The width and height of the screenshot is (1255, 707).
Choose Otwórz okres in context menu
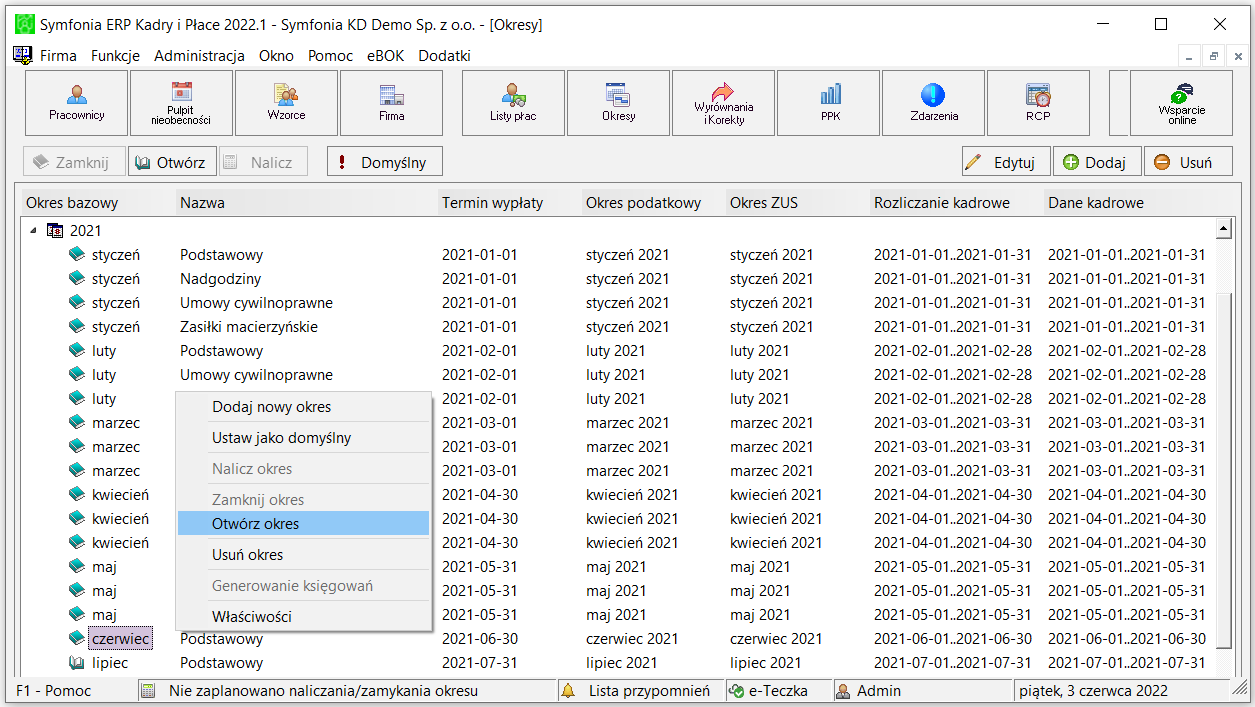click(303, 523)
